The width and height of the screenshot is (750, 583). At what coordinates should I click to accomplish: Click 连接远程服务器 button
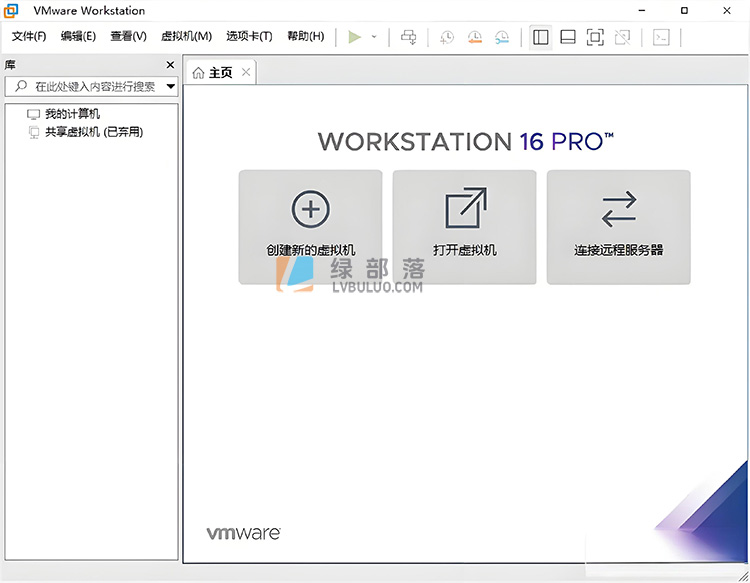(x=618, y=227)
